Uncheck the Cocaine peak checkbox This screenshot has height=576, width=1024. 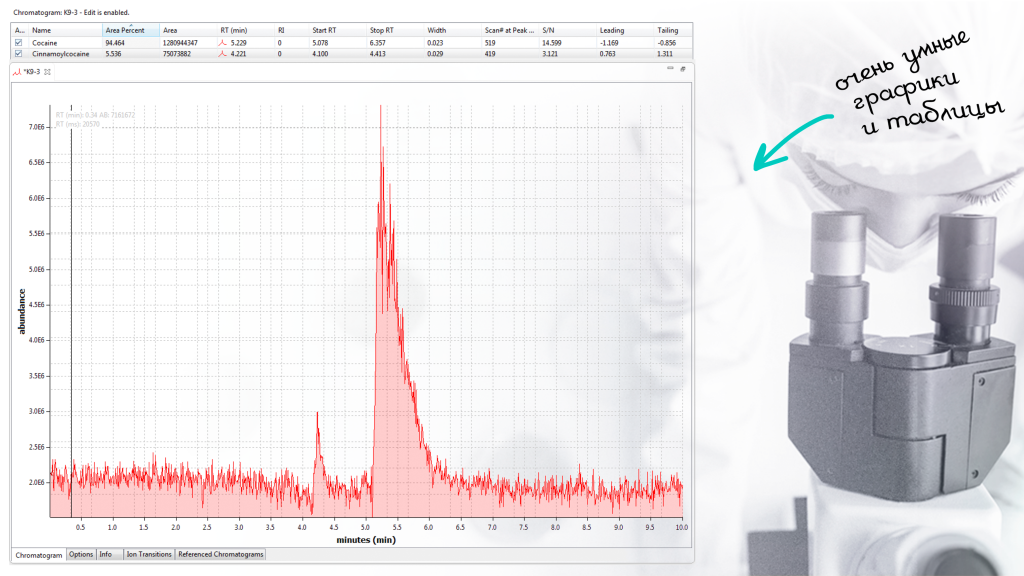pos(18,43)
